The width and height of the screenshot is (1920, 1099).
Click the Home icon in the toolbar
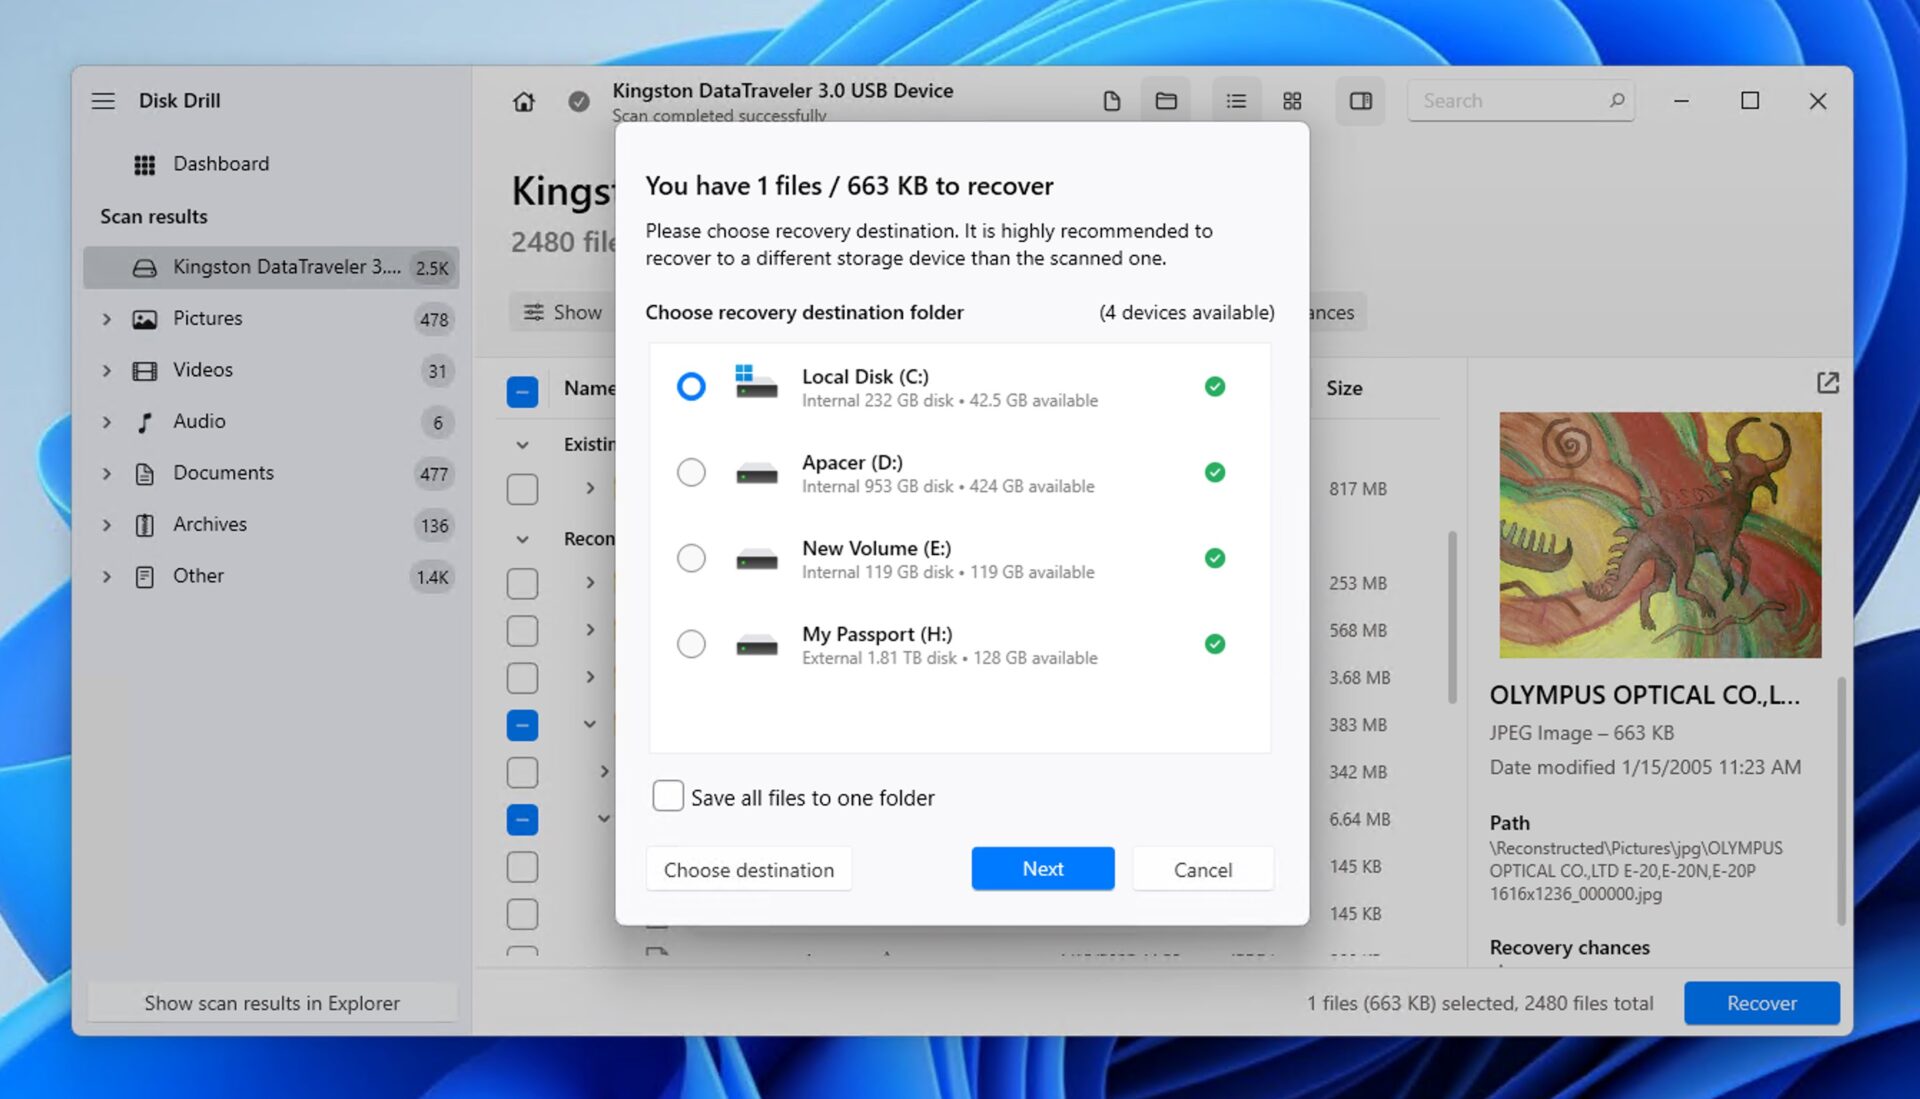coord(522,101)
